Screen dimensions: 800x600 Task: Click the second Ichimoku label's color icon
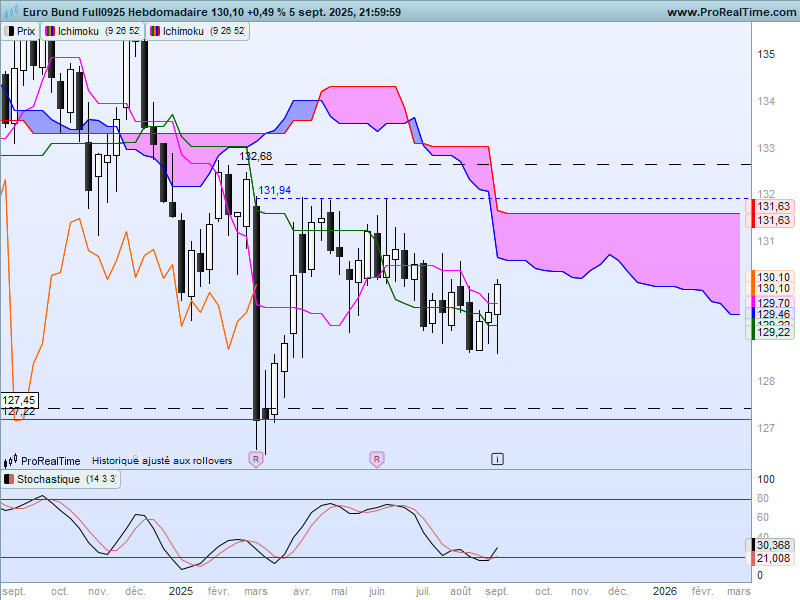pos(155,31)
